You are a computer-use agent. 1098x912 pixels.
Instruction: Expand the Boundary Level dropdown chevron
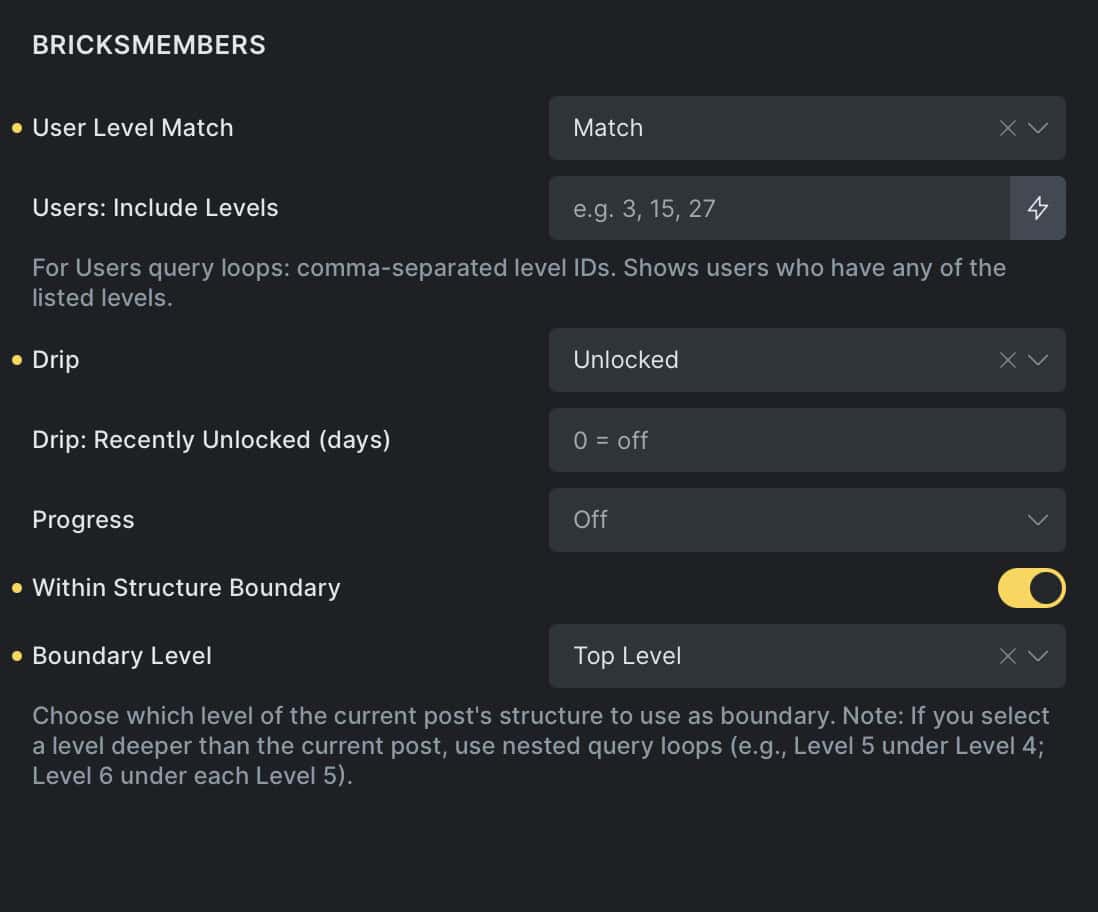click(x=1038, y=656)
